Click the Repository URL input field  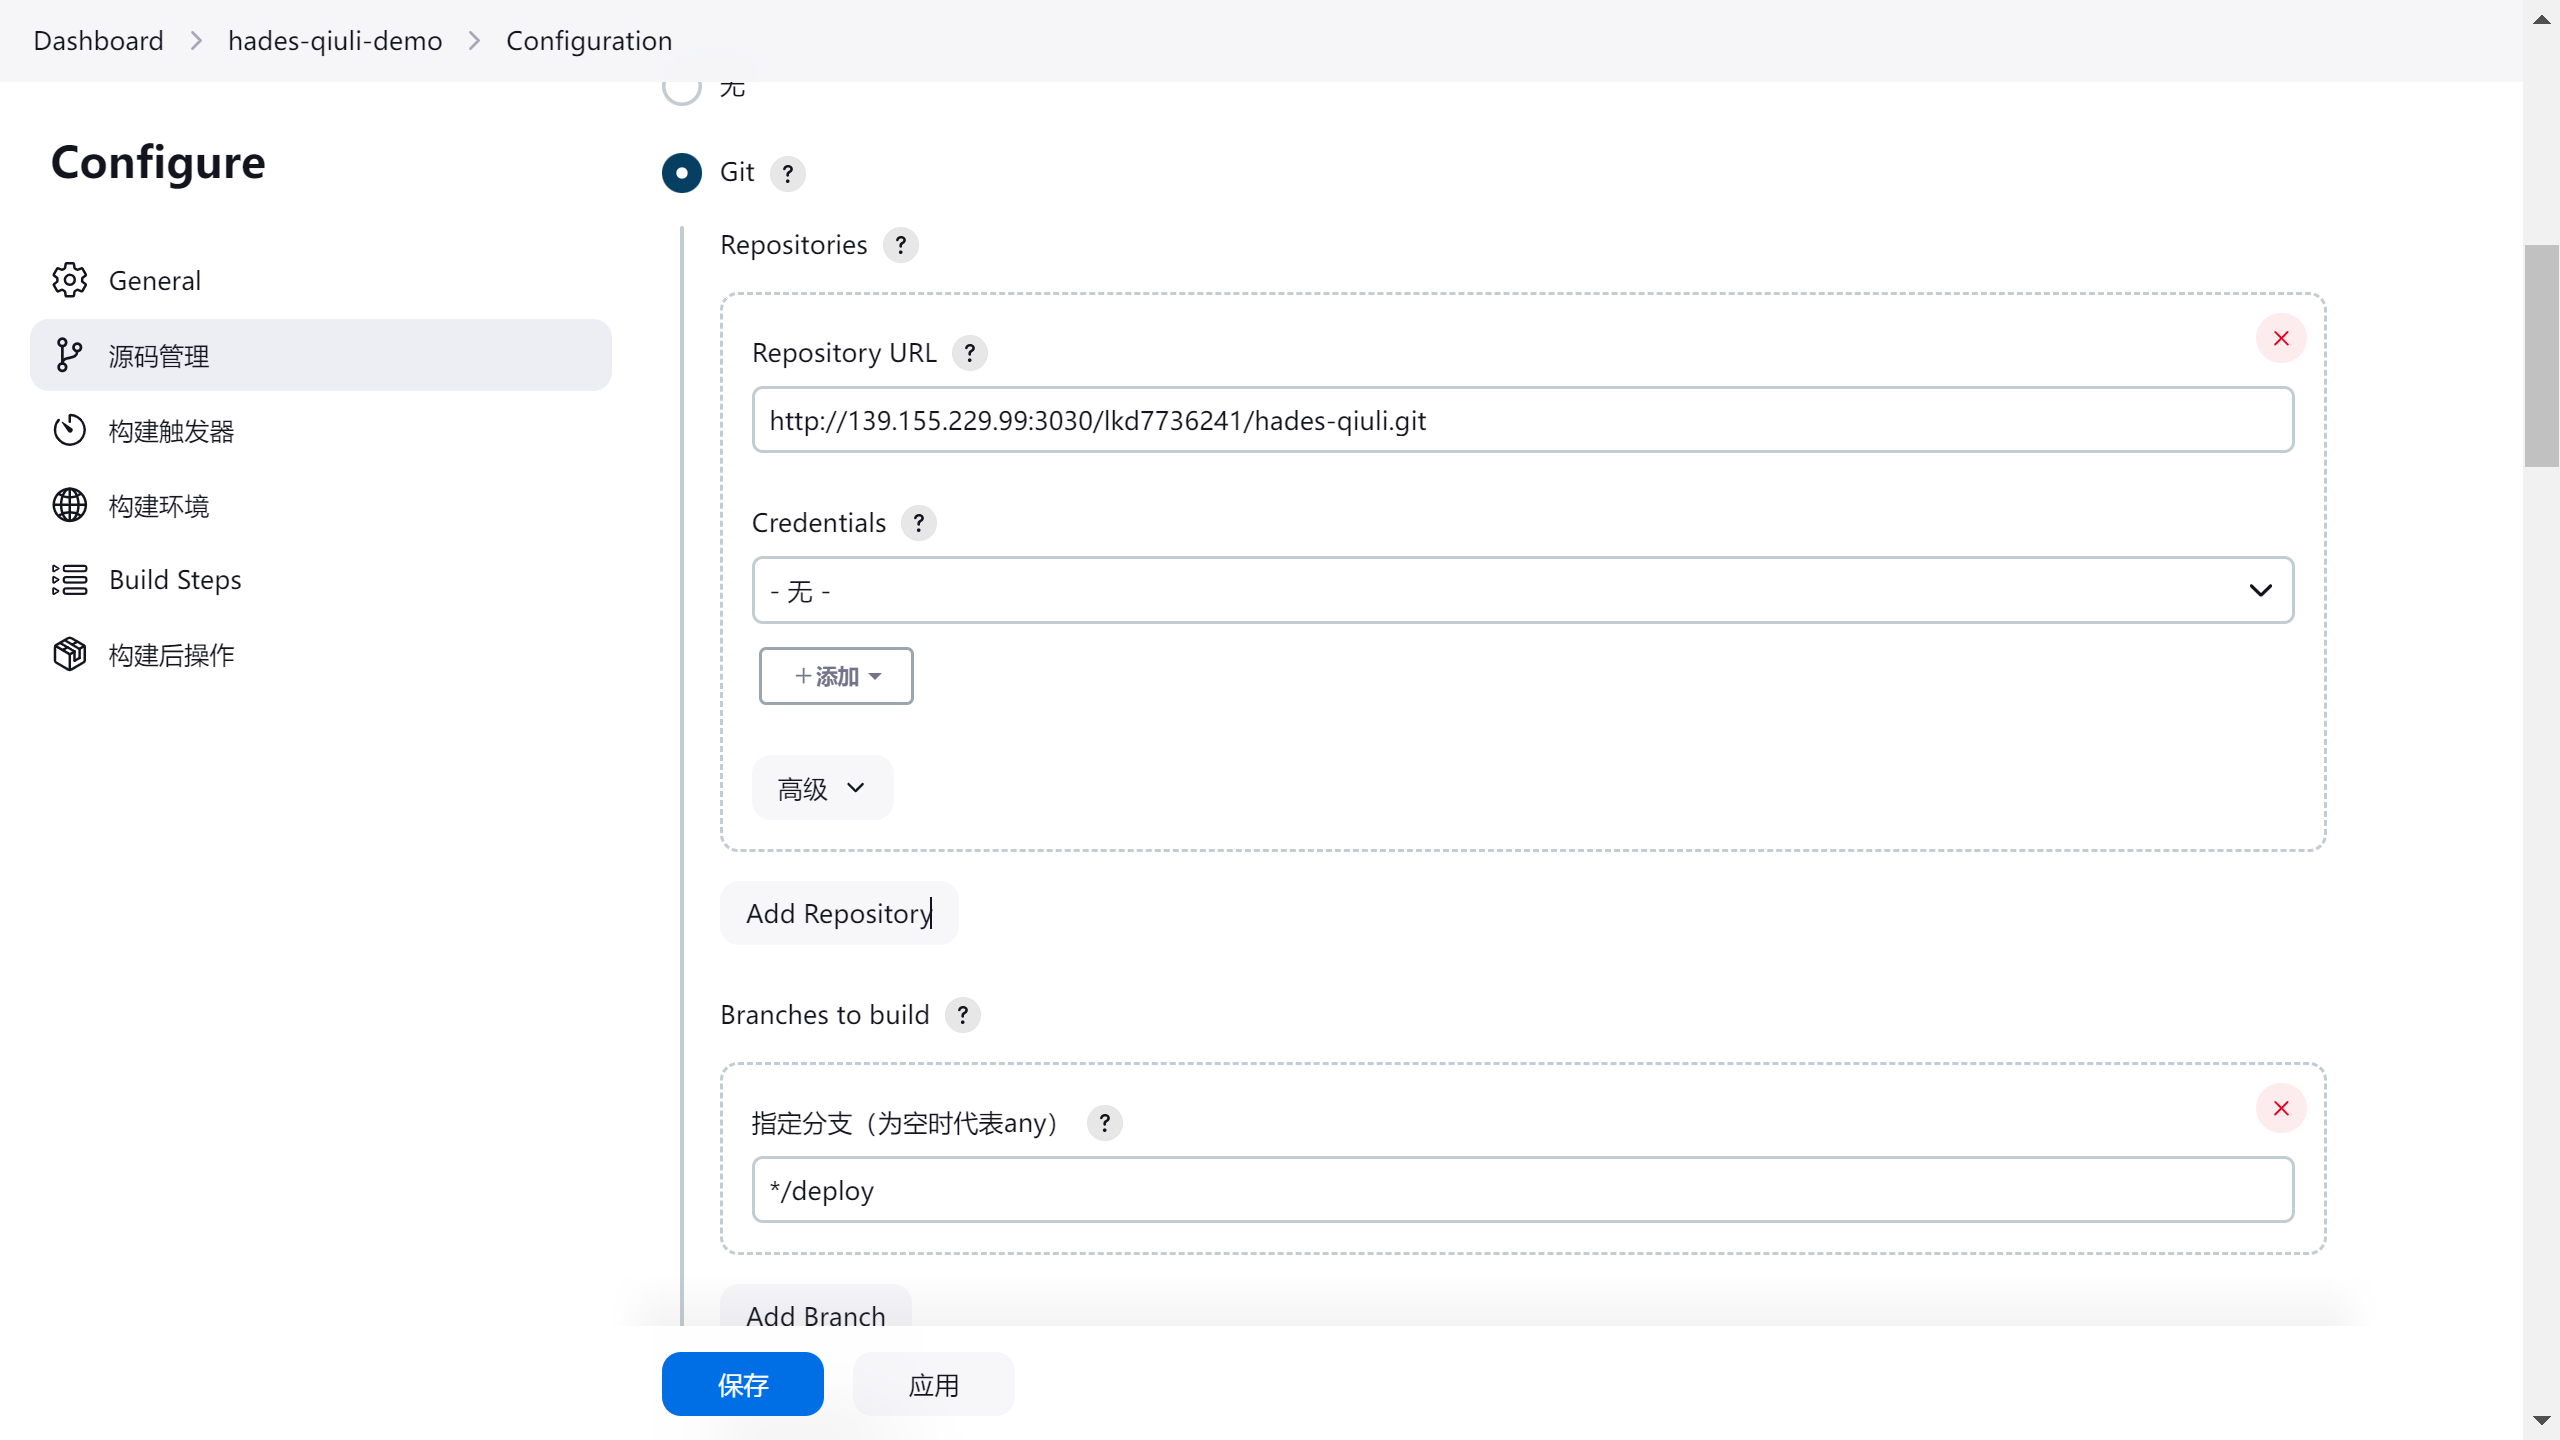tap(1522, 420)
